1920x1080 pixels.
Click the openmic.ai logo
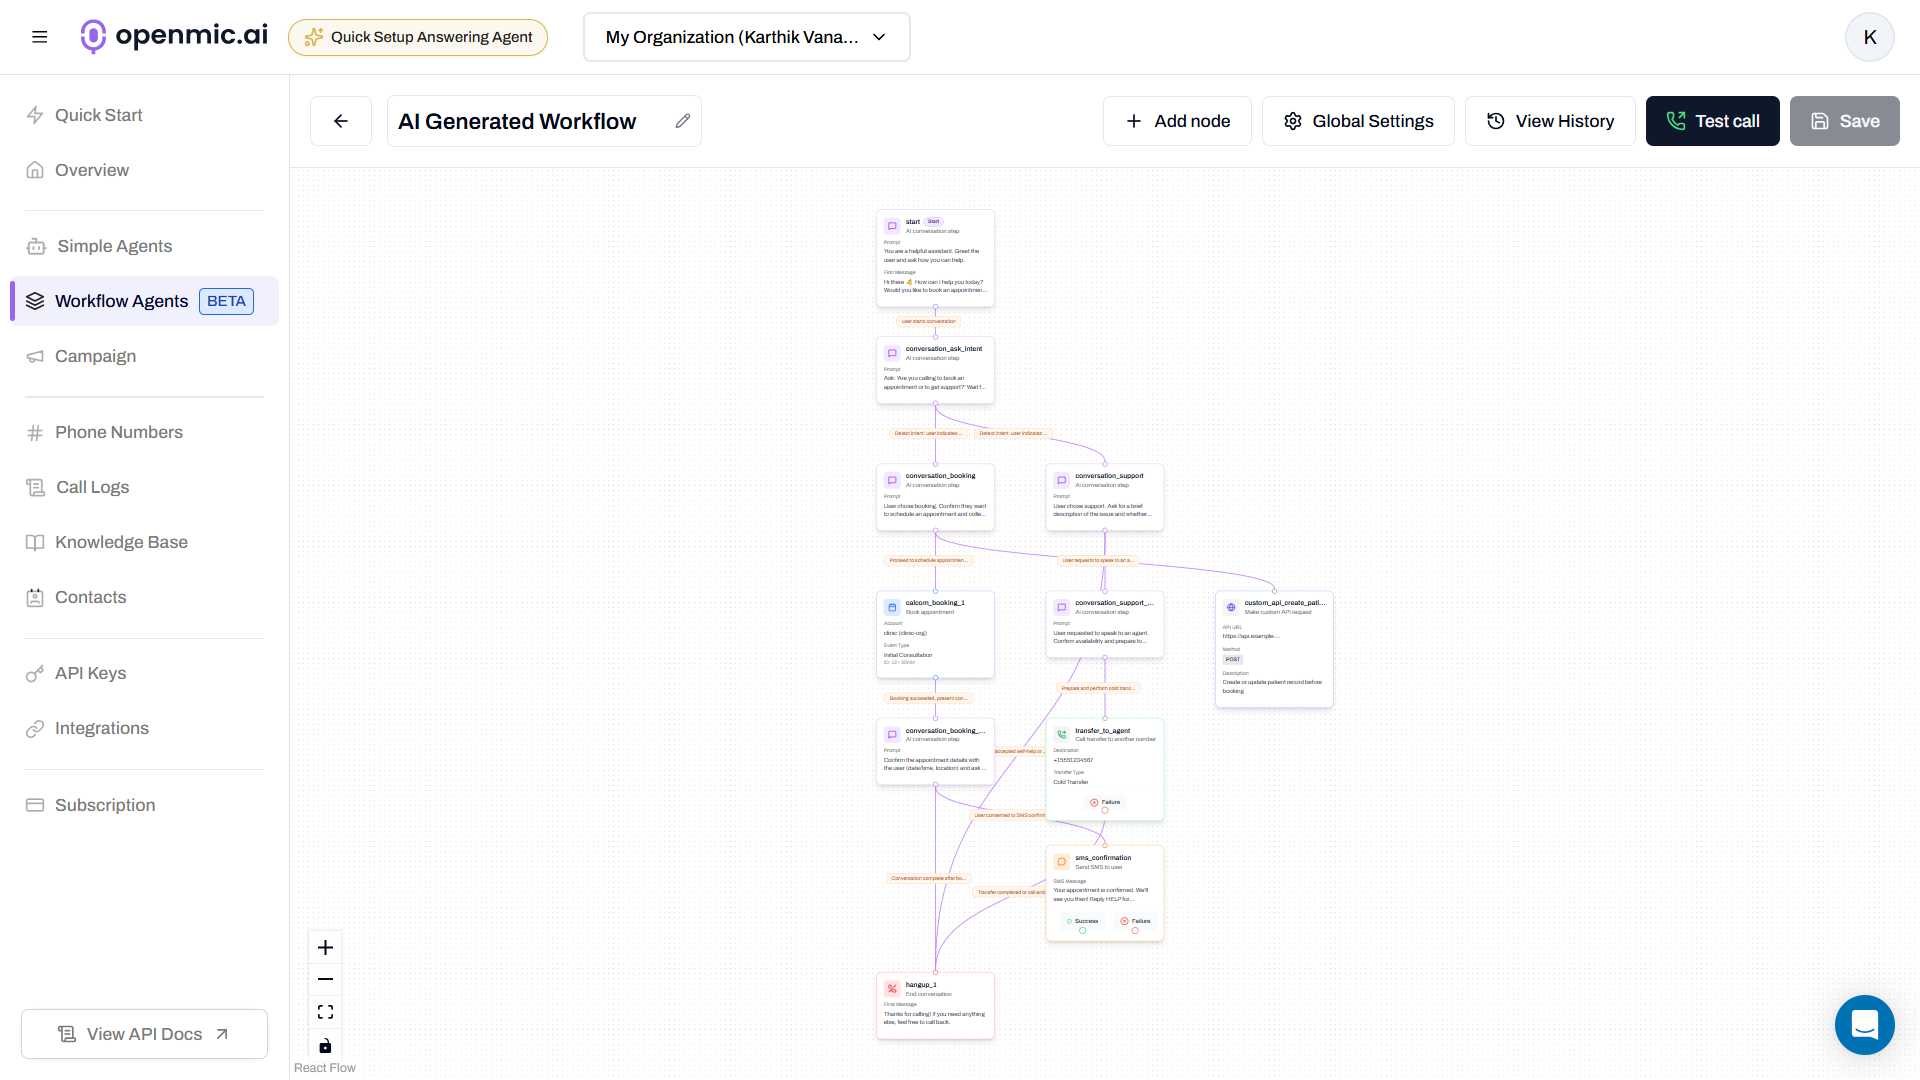(x=173, y=36)
